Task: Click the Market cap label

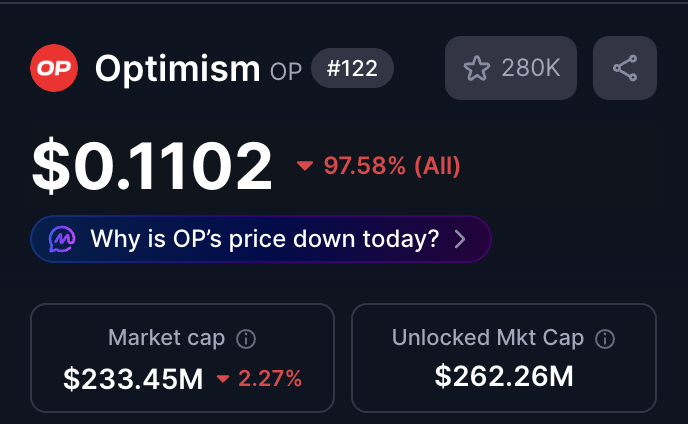Action: (x=166, y=338)
